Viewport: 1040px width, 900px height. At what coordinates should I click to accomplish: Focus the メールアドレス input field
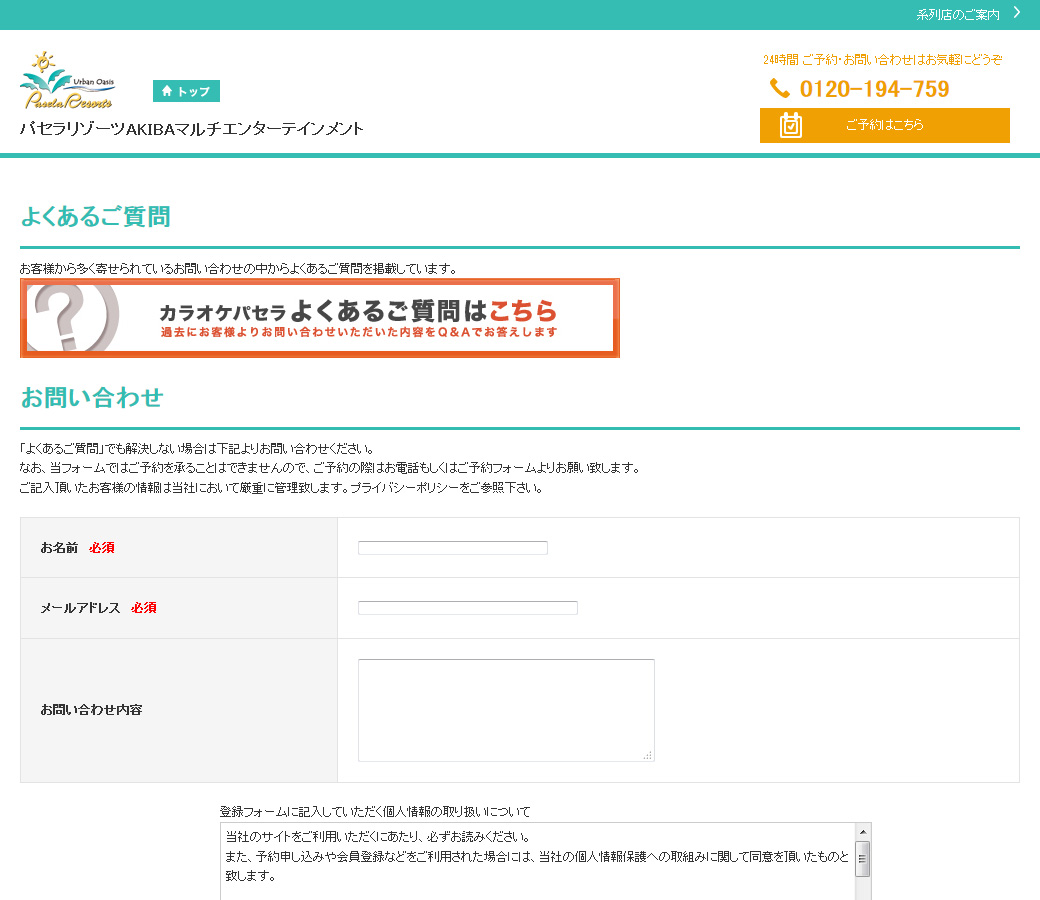(467, 608)
